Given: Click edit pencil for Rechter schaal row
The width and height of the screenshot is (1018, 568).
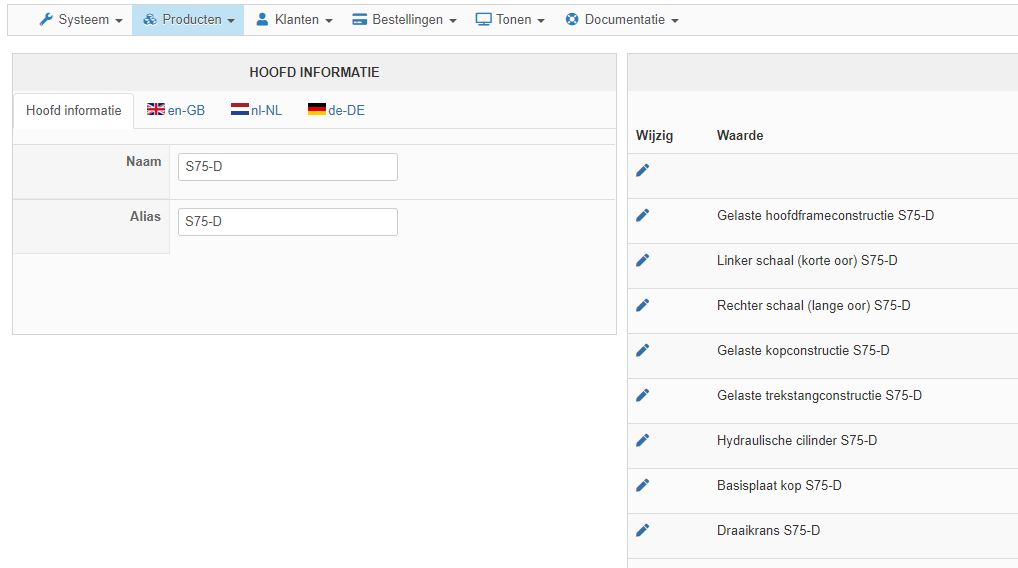Looking at the screenshot, I should pyautogui.click(x=642, y=305).
